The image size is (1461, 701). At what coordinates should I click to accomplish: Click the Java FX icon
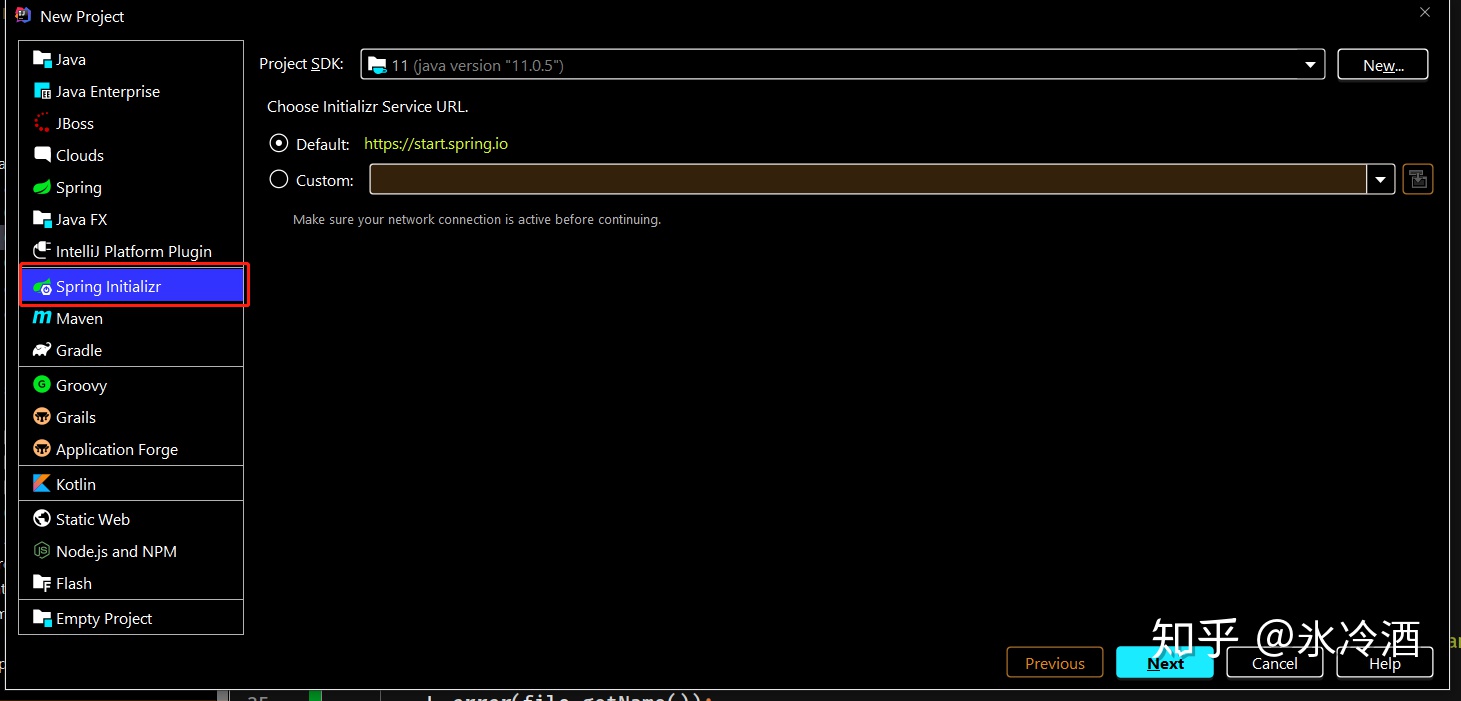point(42,219)
